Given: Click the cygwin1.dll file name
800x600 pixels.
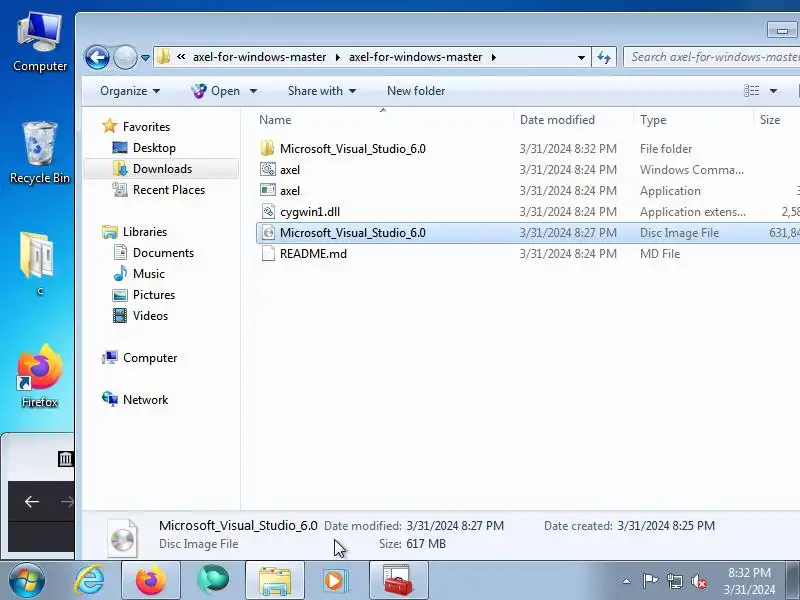Looking at the screenshot, I should point(310,212).
